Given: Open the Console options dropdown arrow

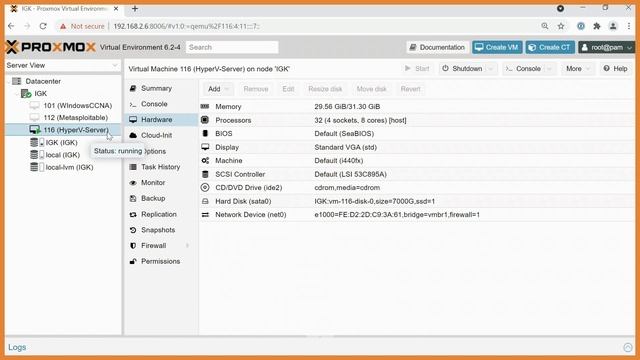Looking at the screenshot, I should coord(550,69).
